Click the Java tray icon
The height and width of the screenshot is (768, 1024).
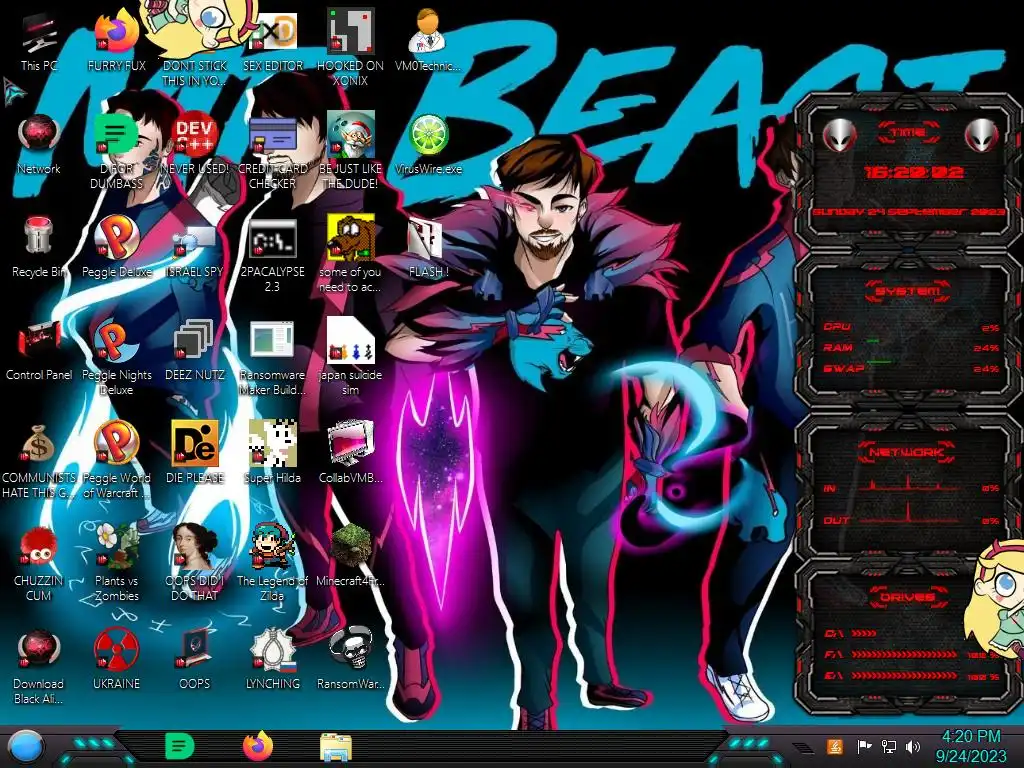click(x=835, y=746)
